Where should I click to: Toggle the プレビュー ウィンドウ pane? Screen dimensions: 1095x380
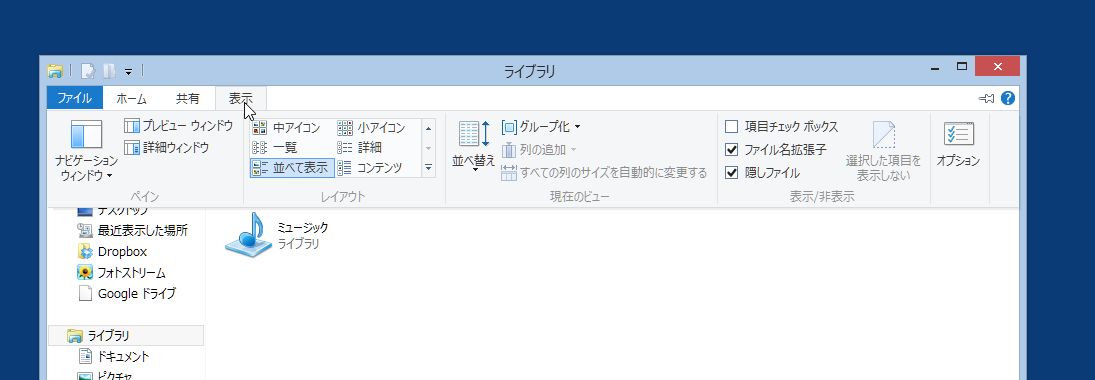[179, 126]
